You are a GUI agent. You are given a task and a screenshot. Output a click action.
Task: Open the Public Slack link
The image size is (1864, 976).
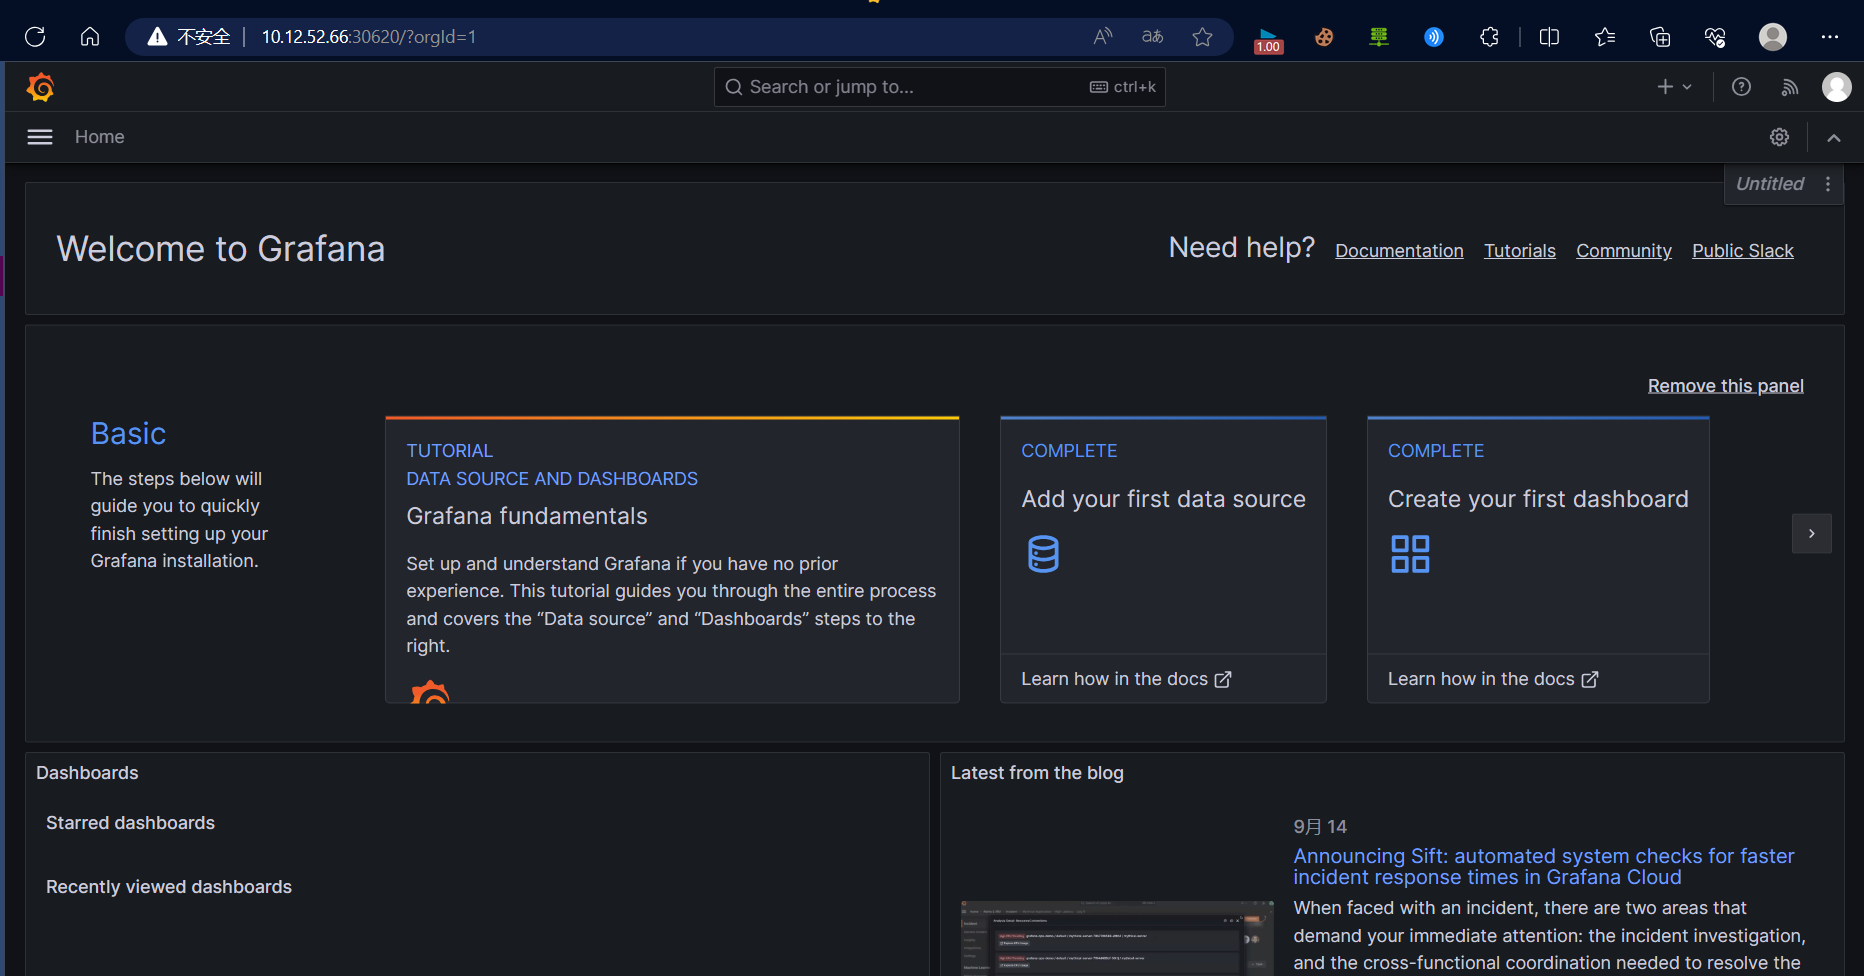pyautogui.click(x=1742, y=251)
